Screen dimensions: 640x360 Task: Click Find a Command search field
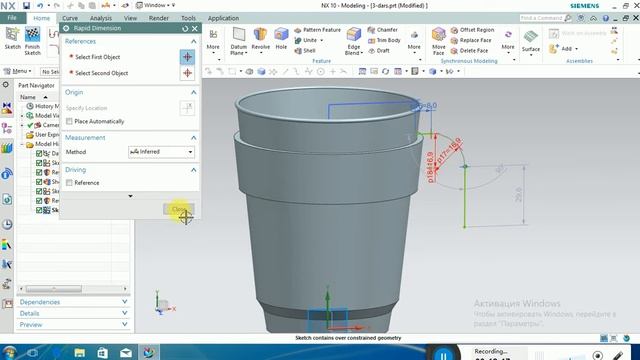point(541,18)
